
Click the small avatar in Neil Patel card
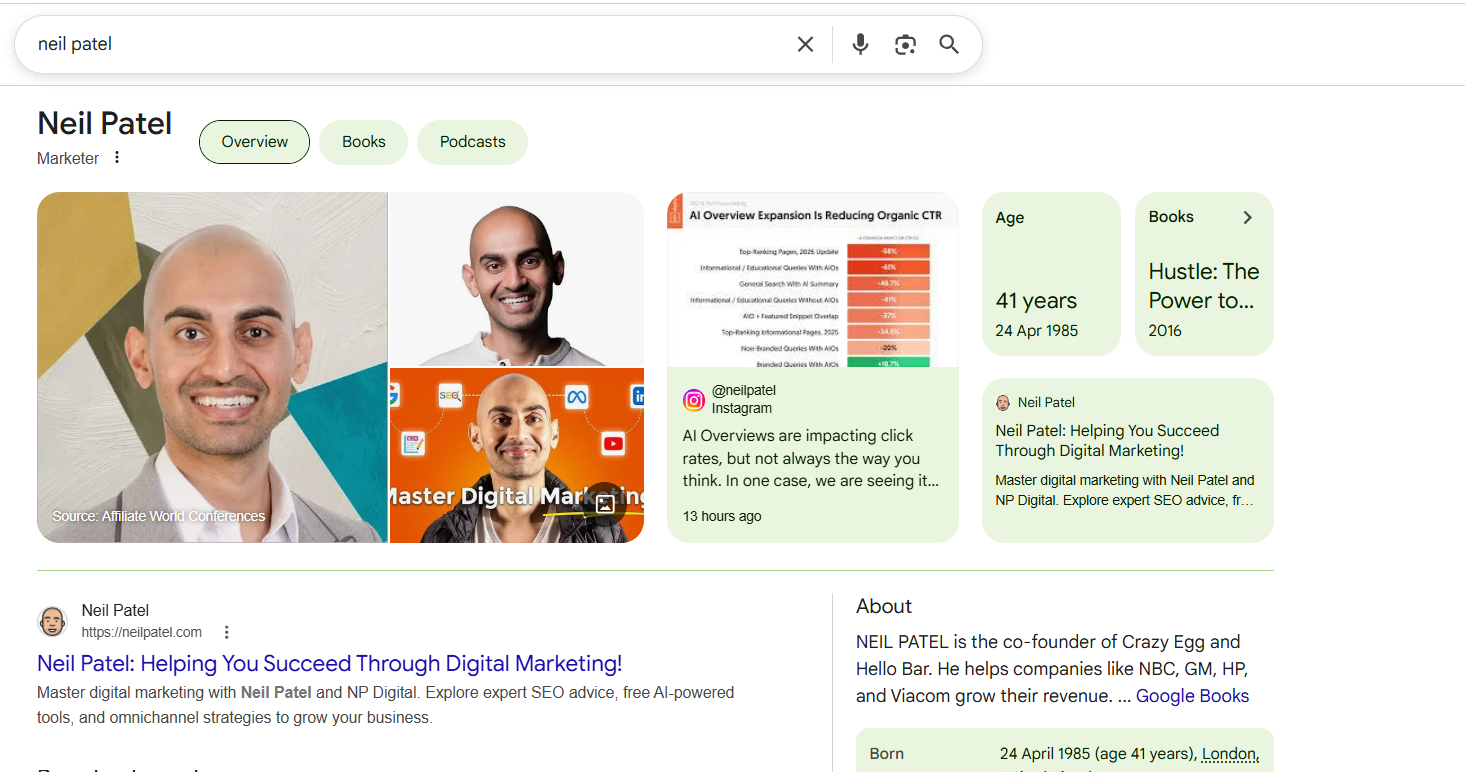point(1003,402)
